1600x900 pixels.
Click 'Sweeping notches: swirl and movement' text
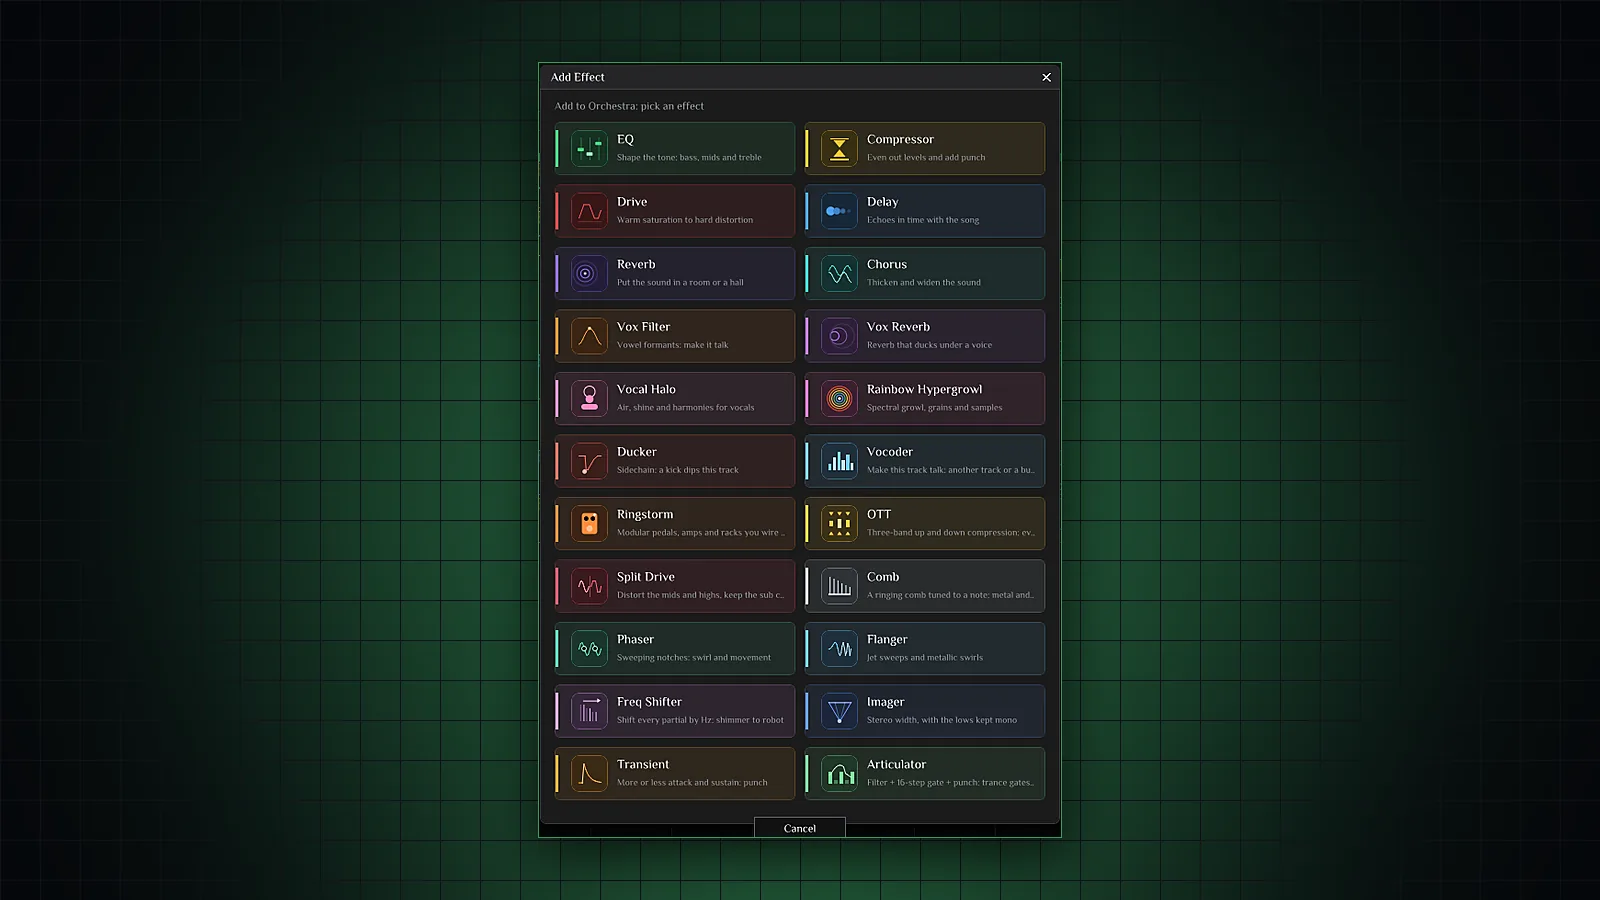click(694, 657)
